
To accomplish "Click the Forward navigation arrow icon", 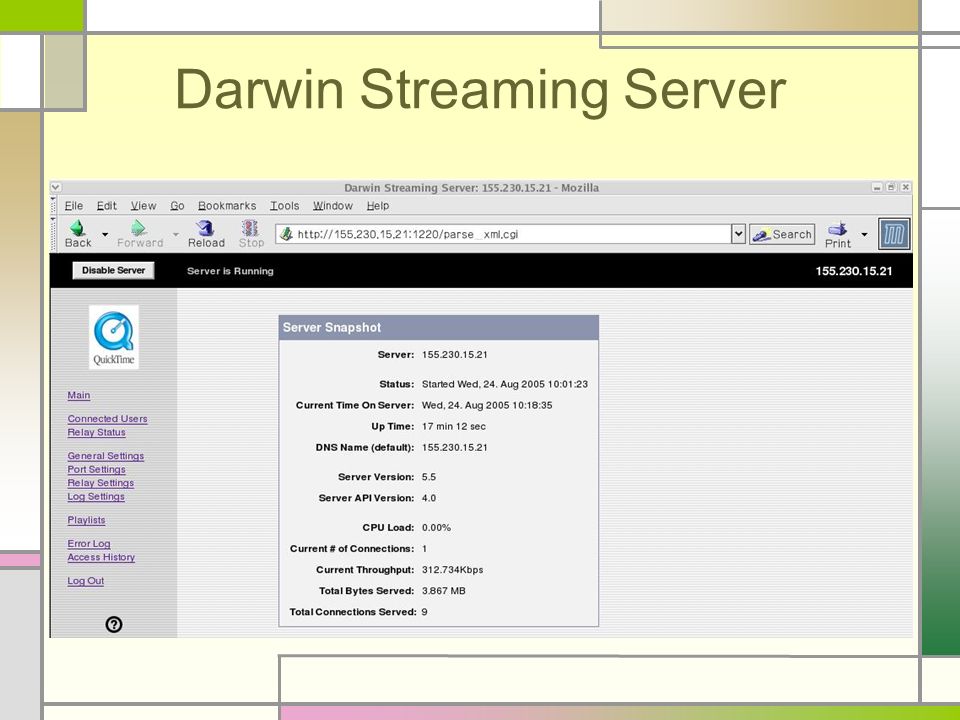I will pos(139,228).
